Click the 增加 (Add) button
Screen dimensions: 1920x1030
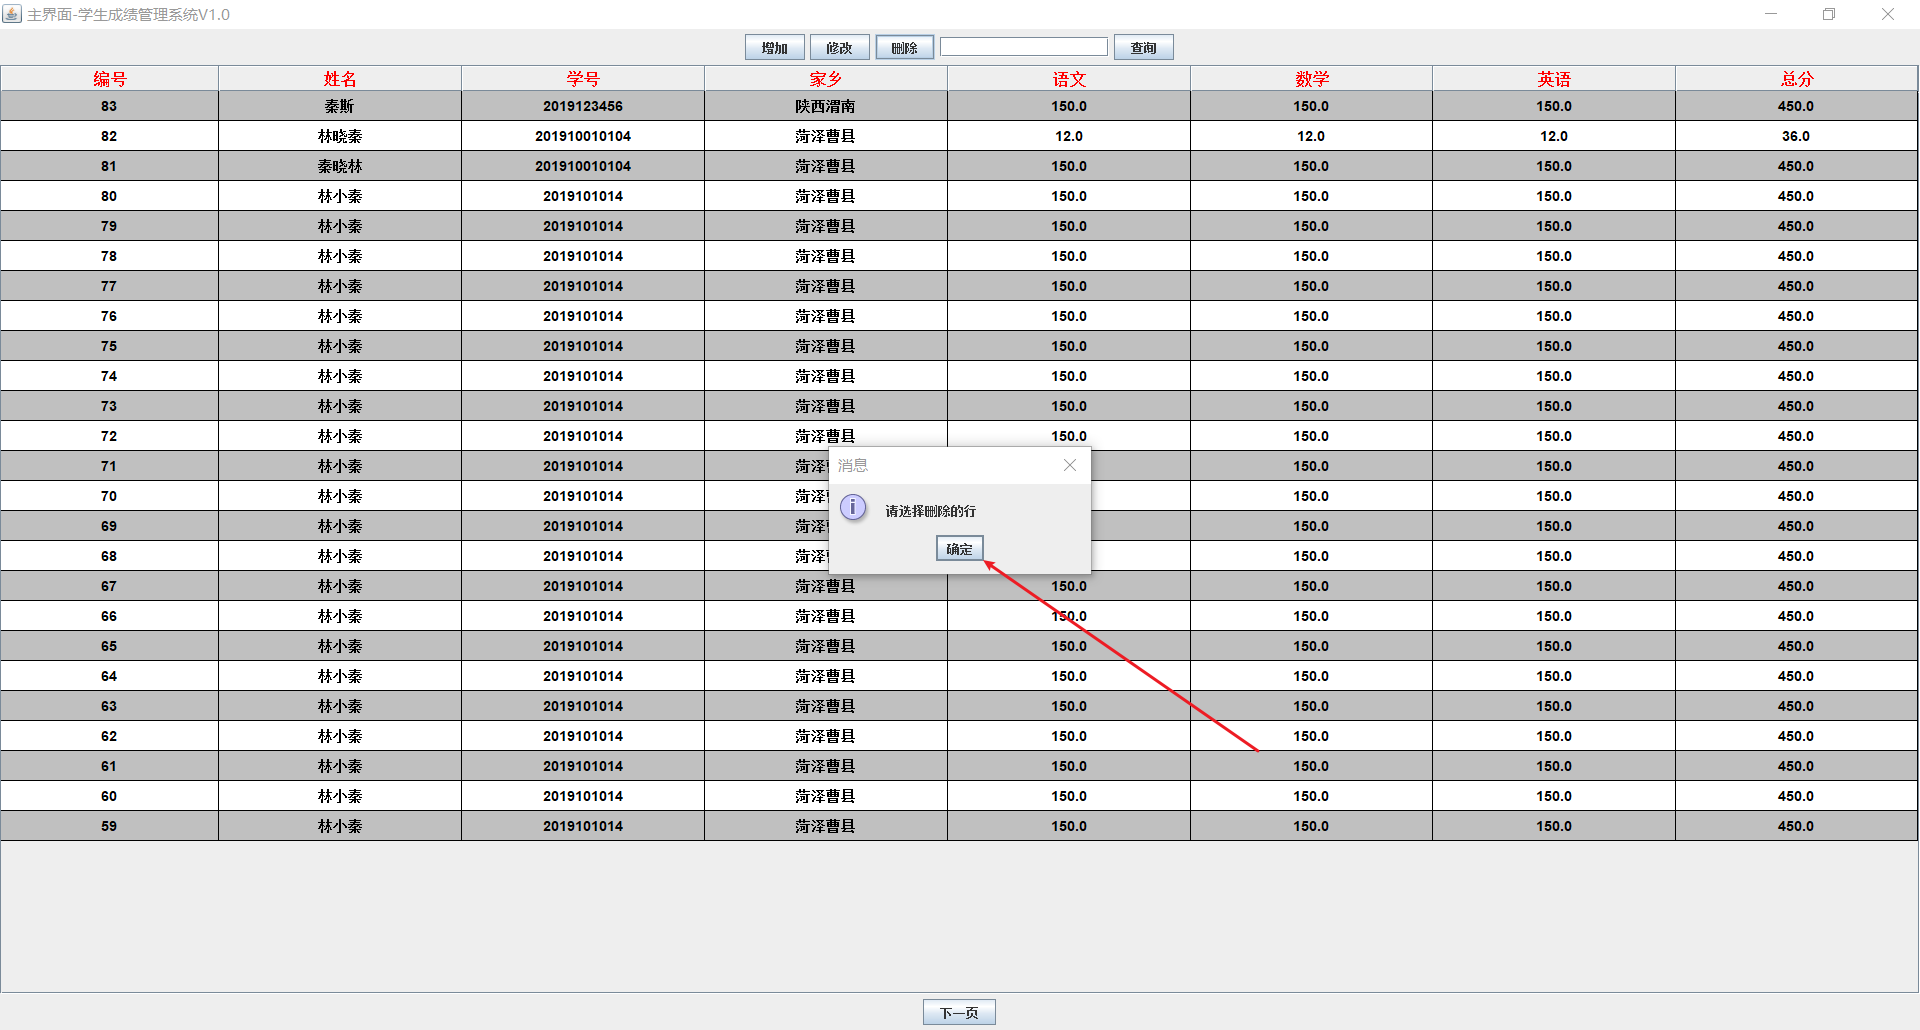point(774,48)
